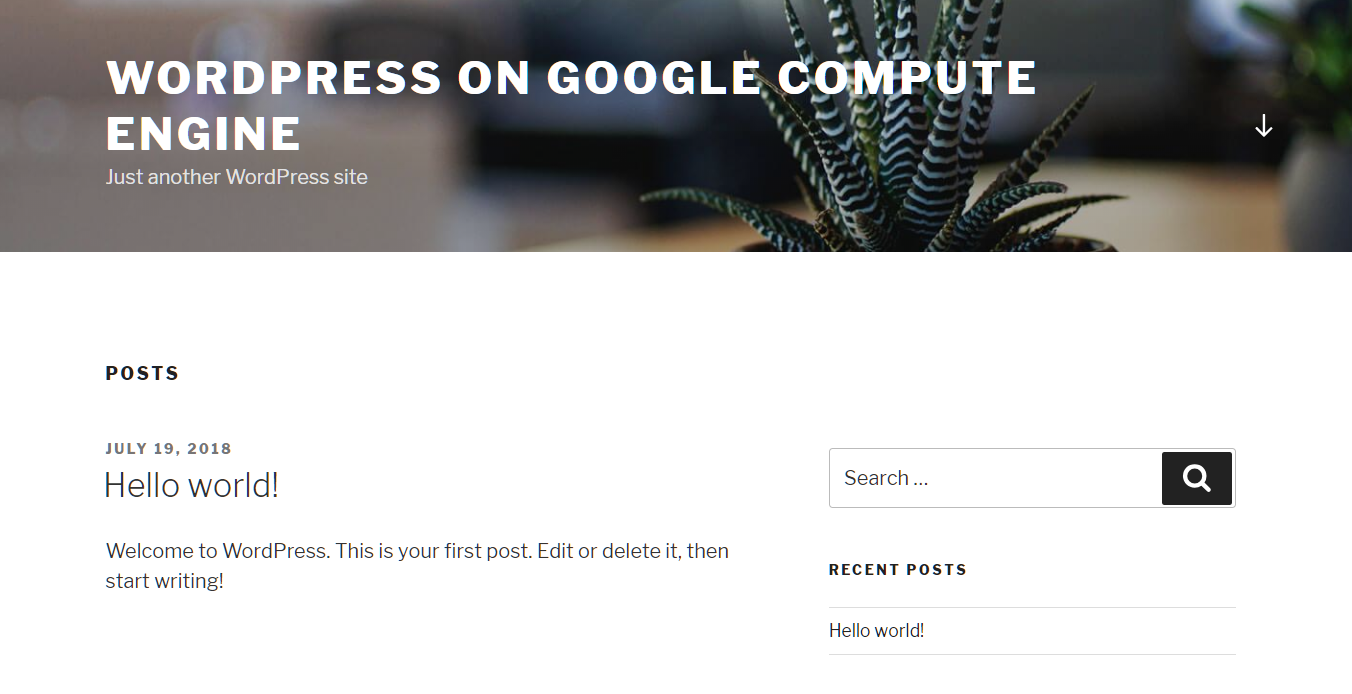This screenshot has height=694, width=1352.
Task: Click the 'Welcome to WordPress' excerpt paragraph
Action: (x=417, y=566)
